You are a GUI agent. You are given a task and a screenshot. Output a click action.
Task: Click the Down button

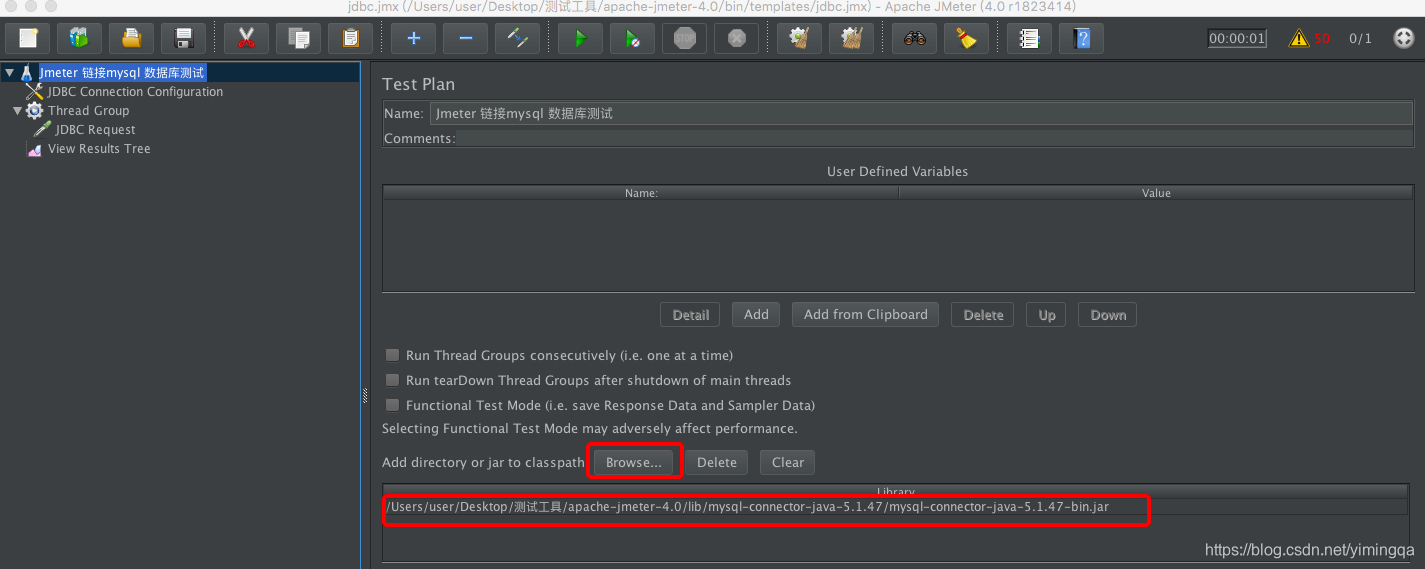coord(1108,315)
